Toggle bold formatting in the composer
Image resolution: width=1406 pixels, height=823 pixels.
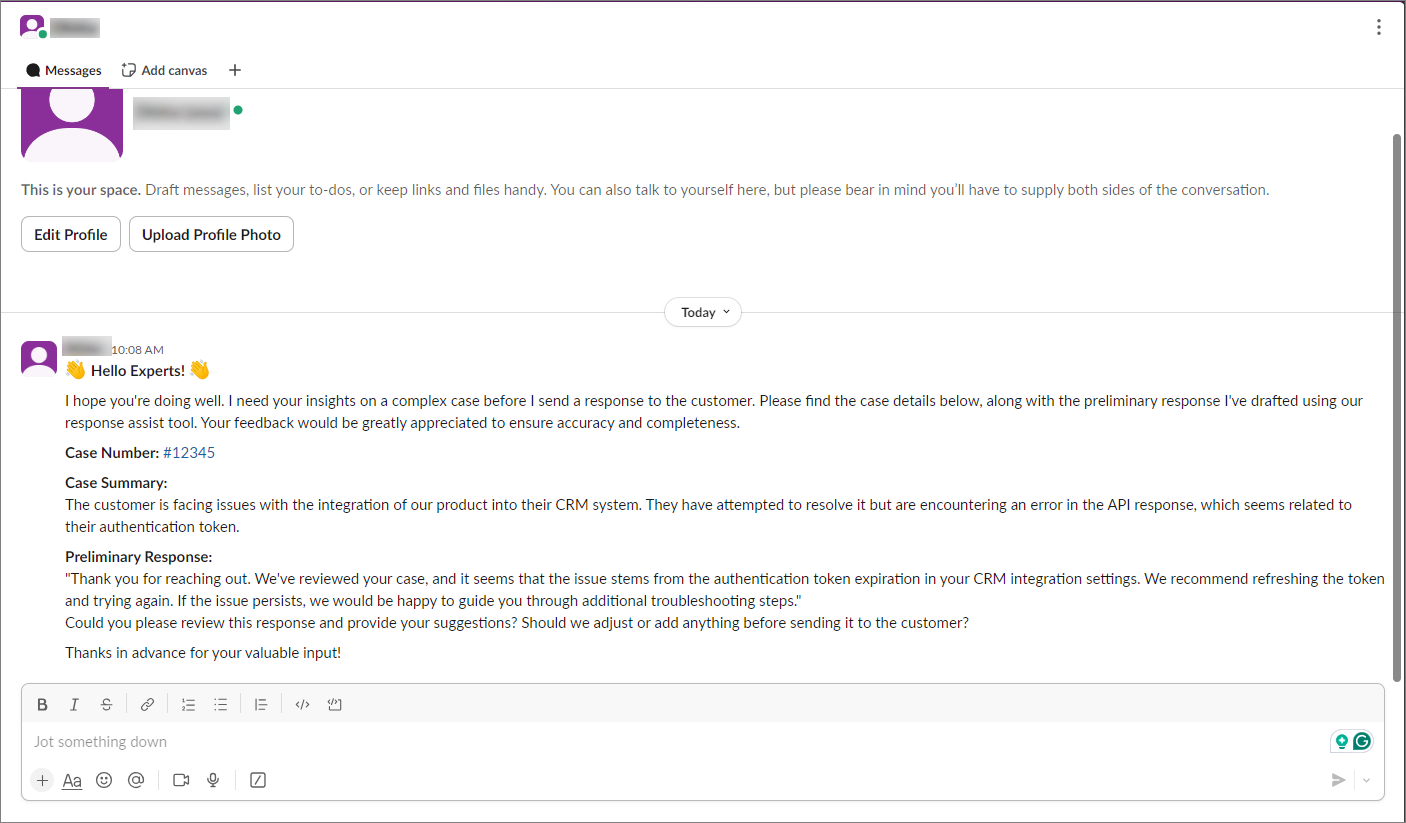pos(42,705)
